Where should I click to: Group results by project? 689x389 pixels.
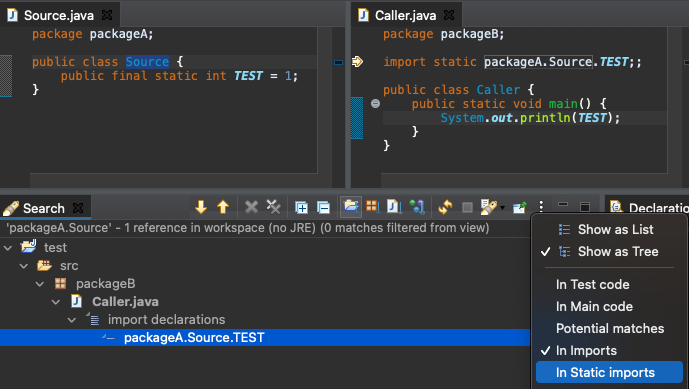point(351,207)
